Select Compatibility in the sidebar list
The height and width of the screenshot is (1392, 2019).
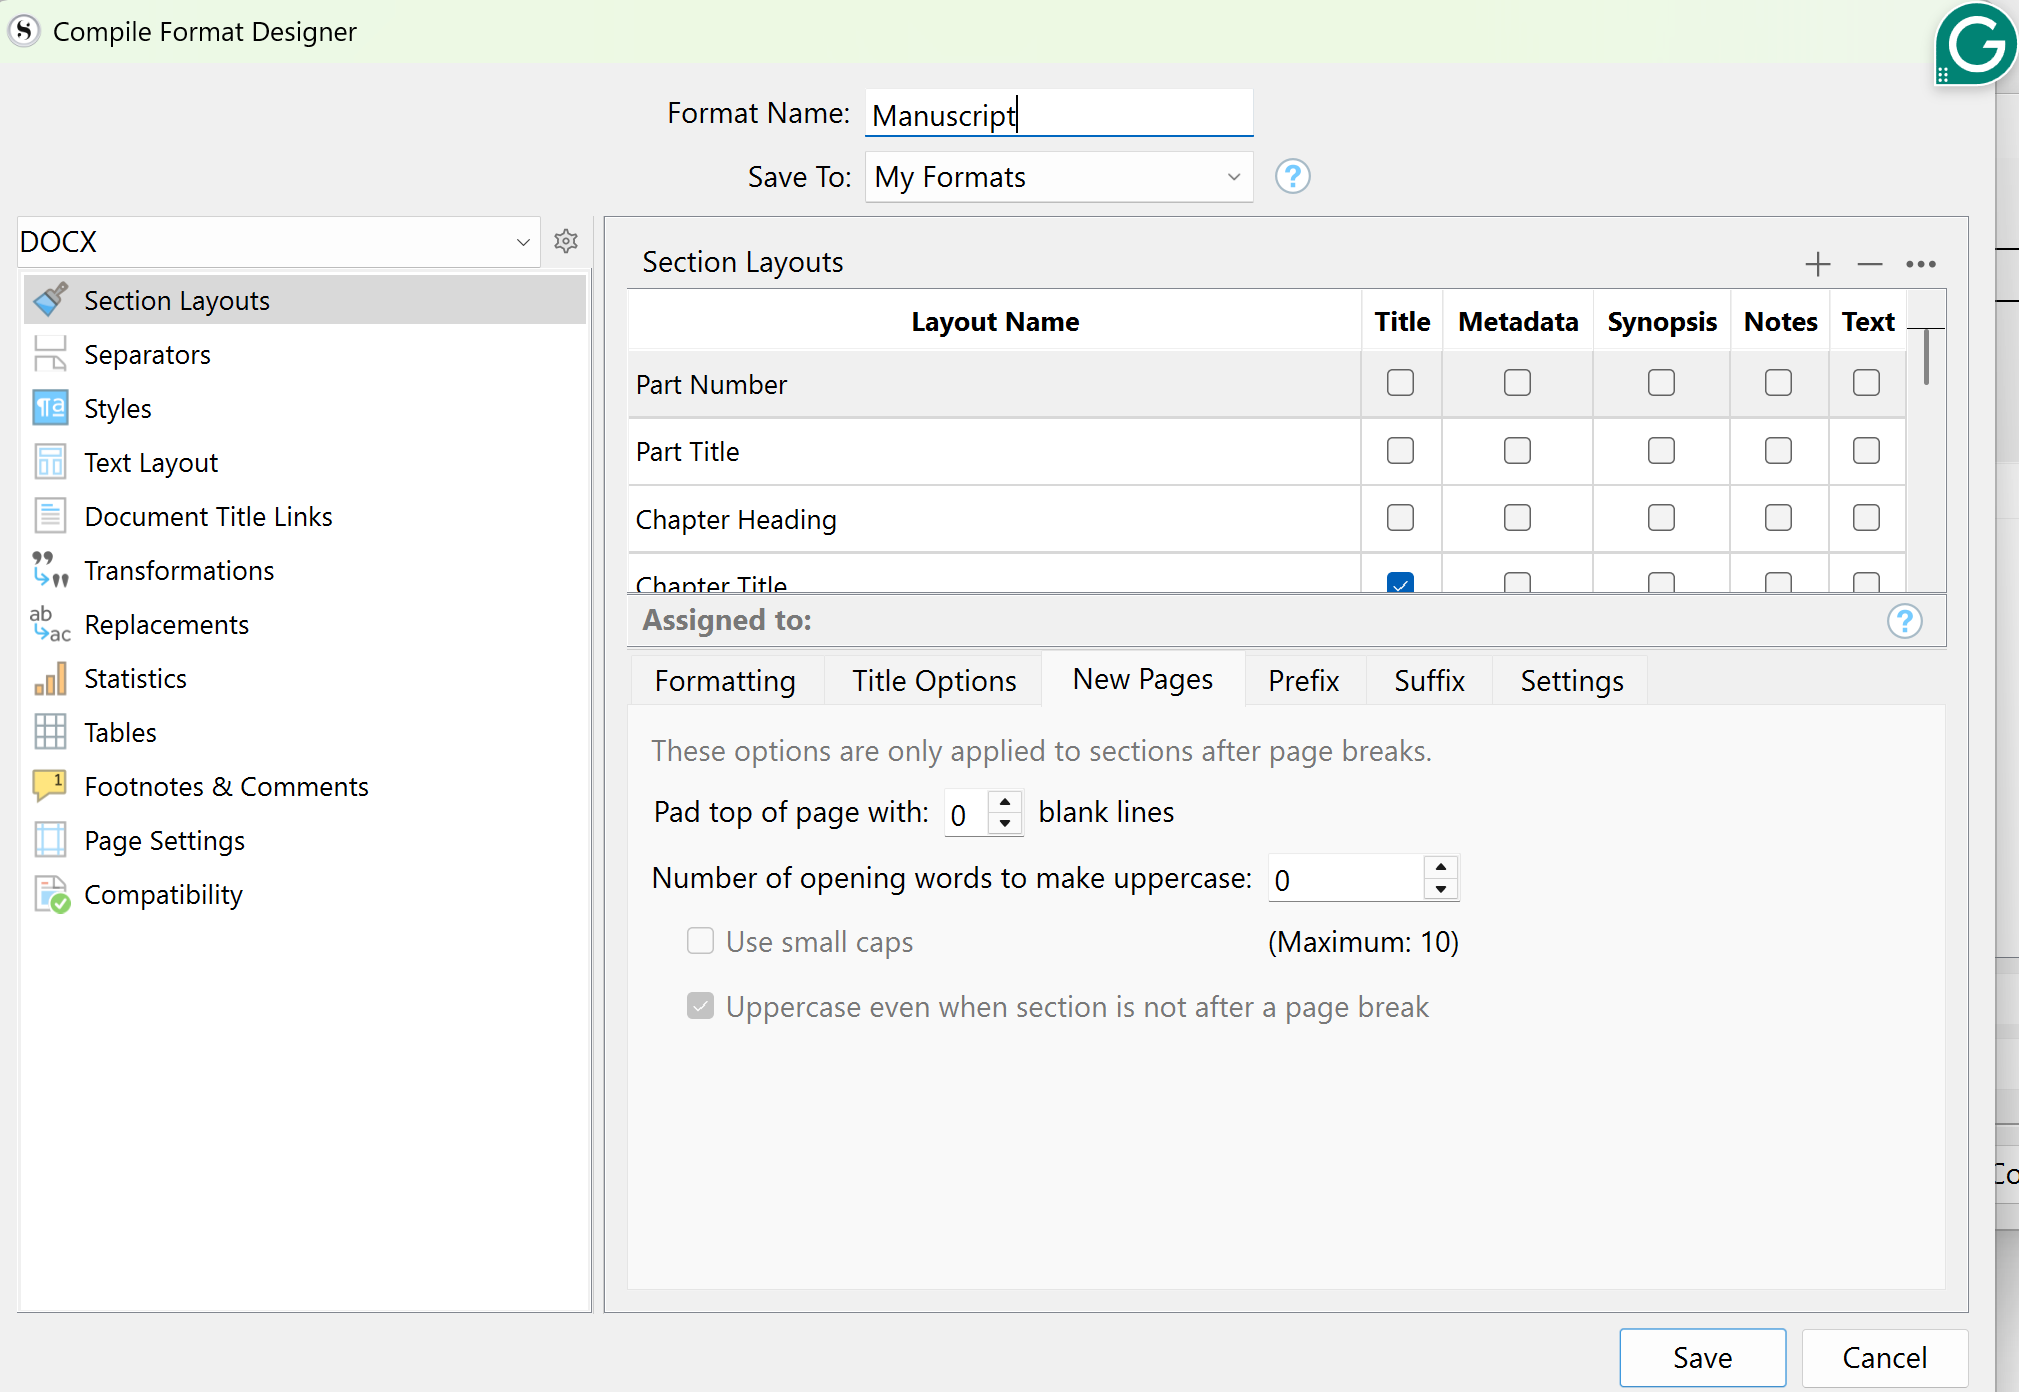[304, 894]
